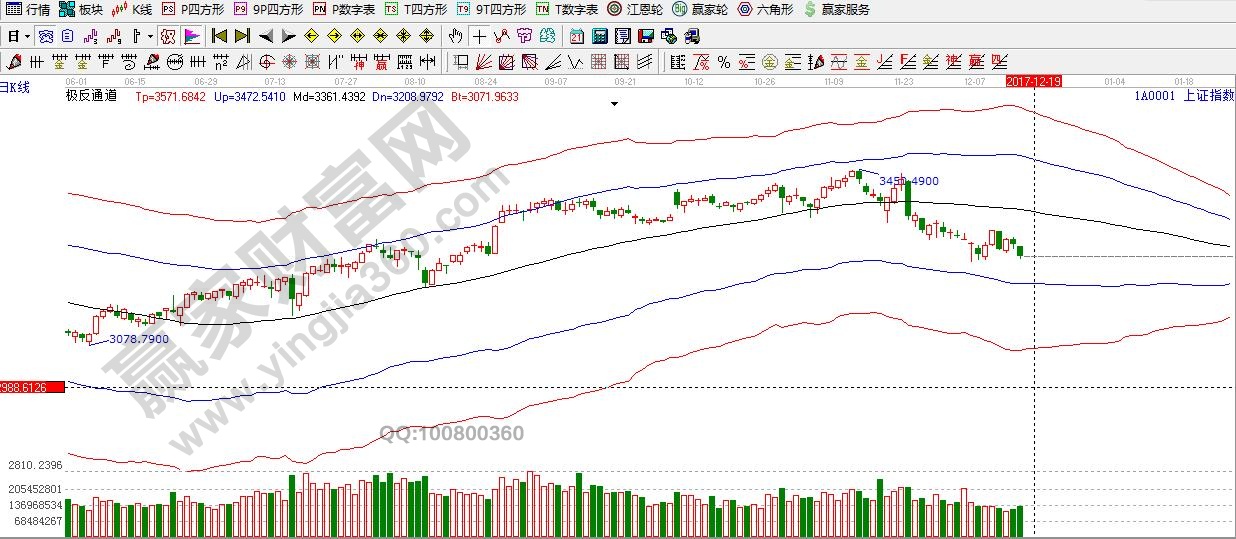Toggle the 权 adjusted price button
Image resolution: width=1236 pixels, height=539 pixels.
[168, 36]
